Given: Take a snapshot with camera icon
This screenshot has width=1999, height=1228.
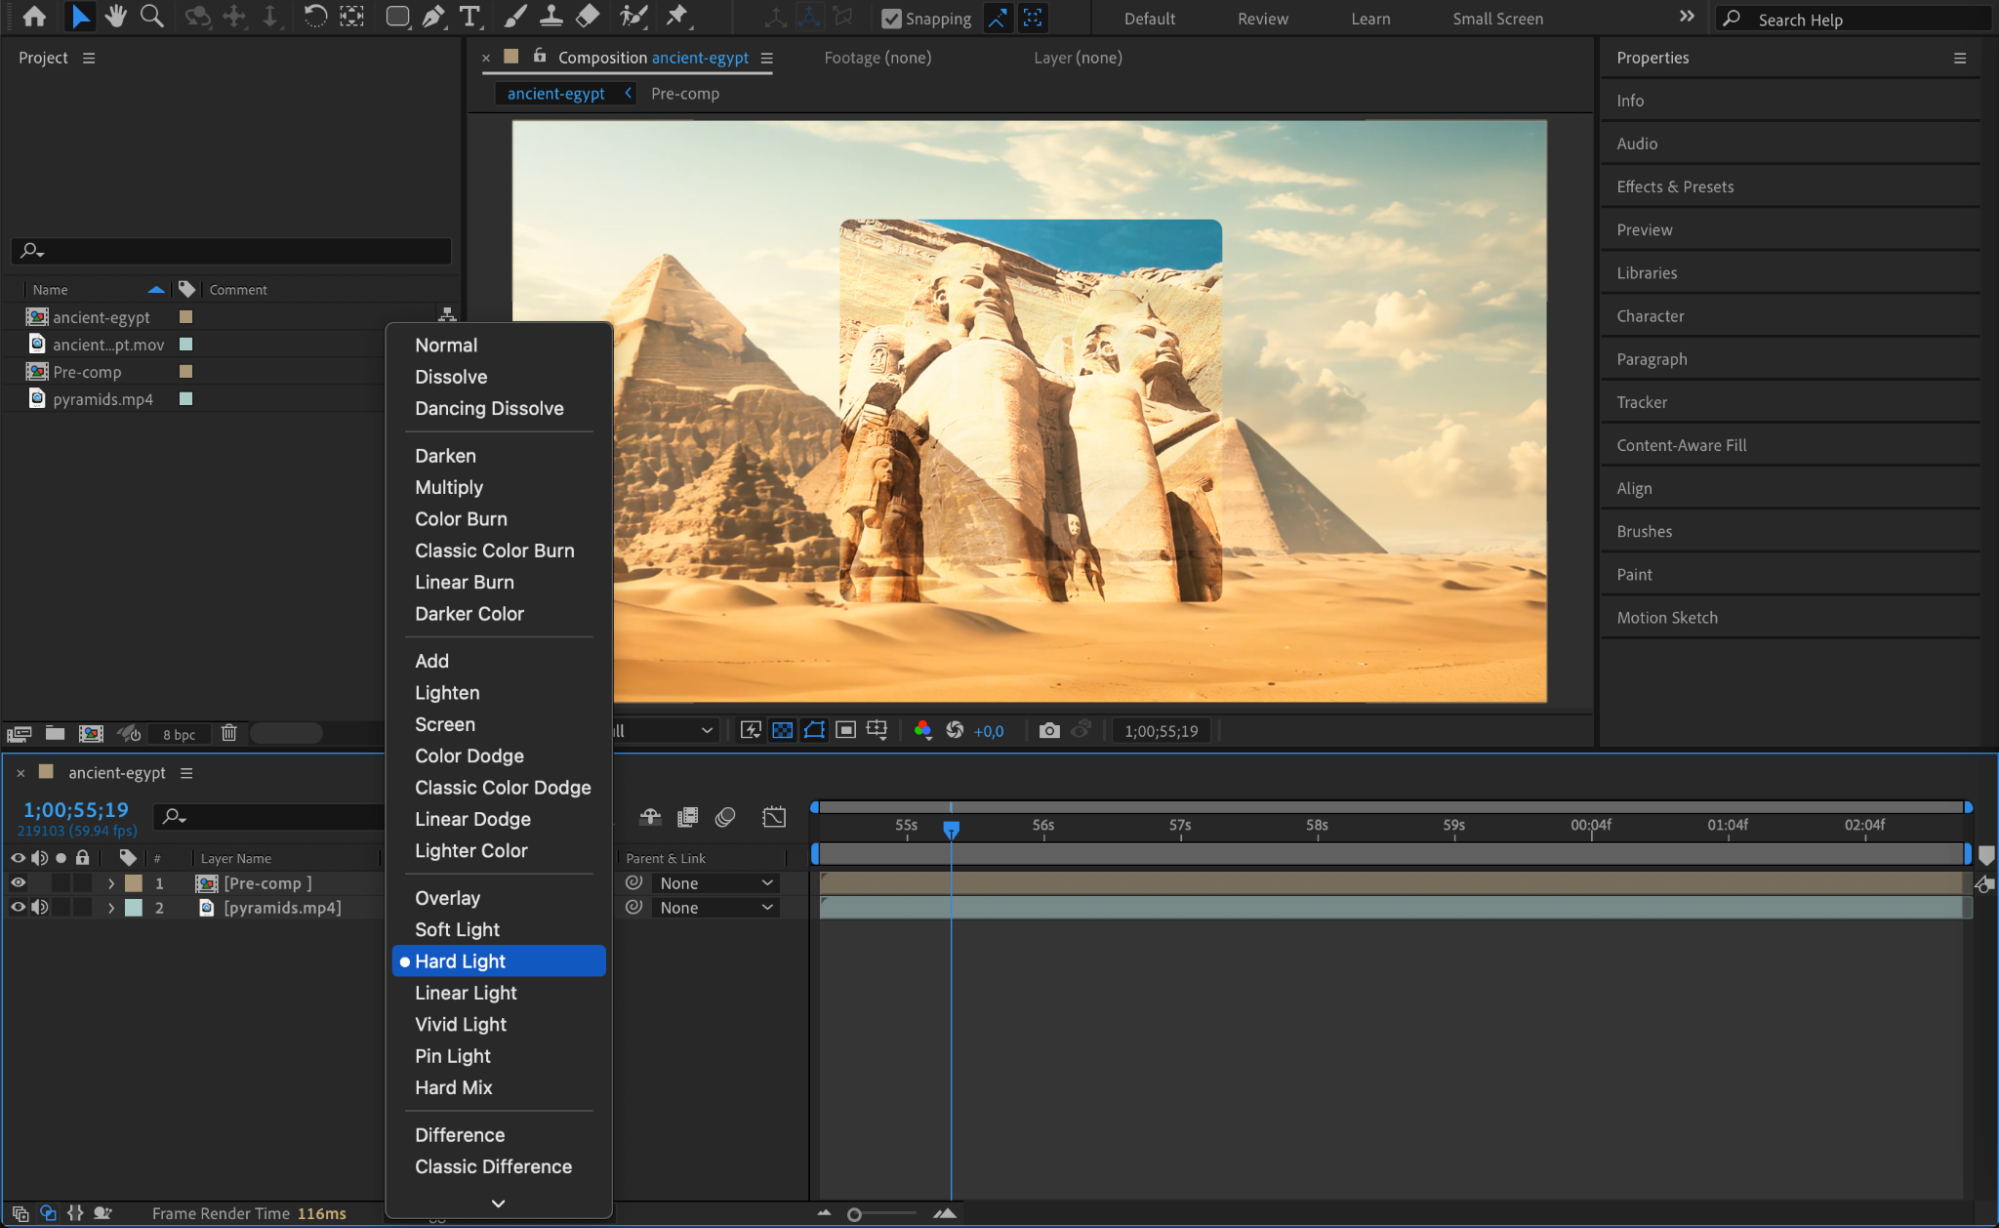Looking at the screenshot, I should 1049,731.
